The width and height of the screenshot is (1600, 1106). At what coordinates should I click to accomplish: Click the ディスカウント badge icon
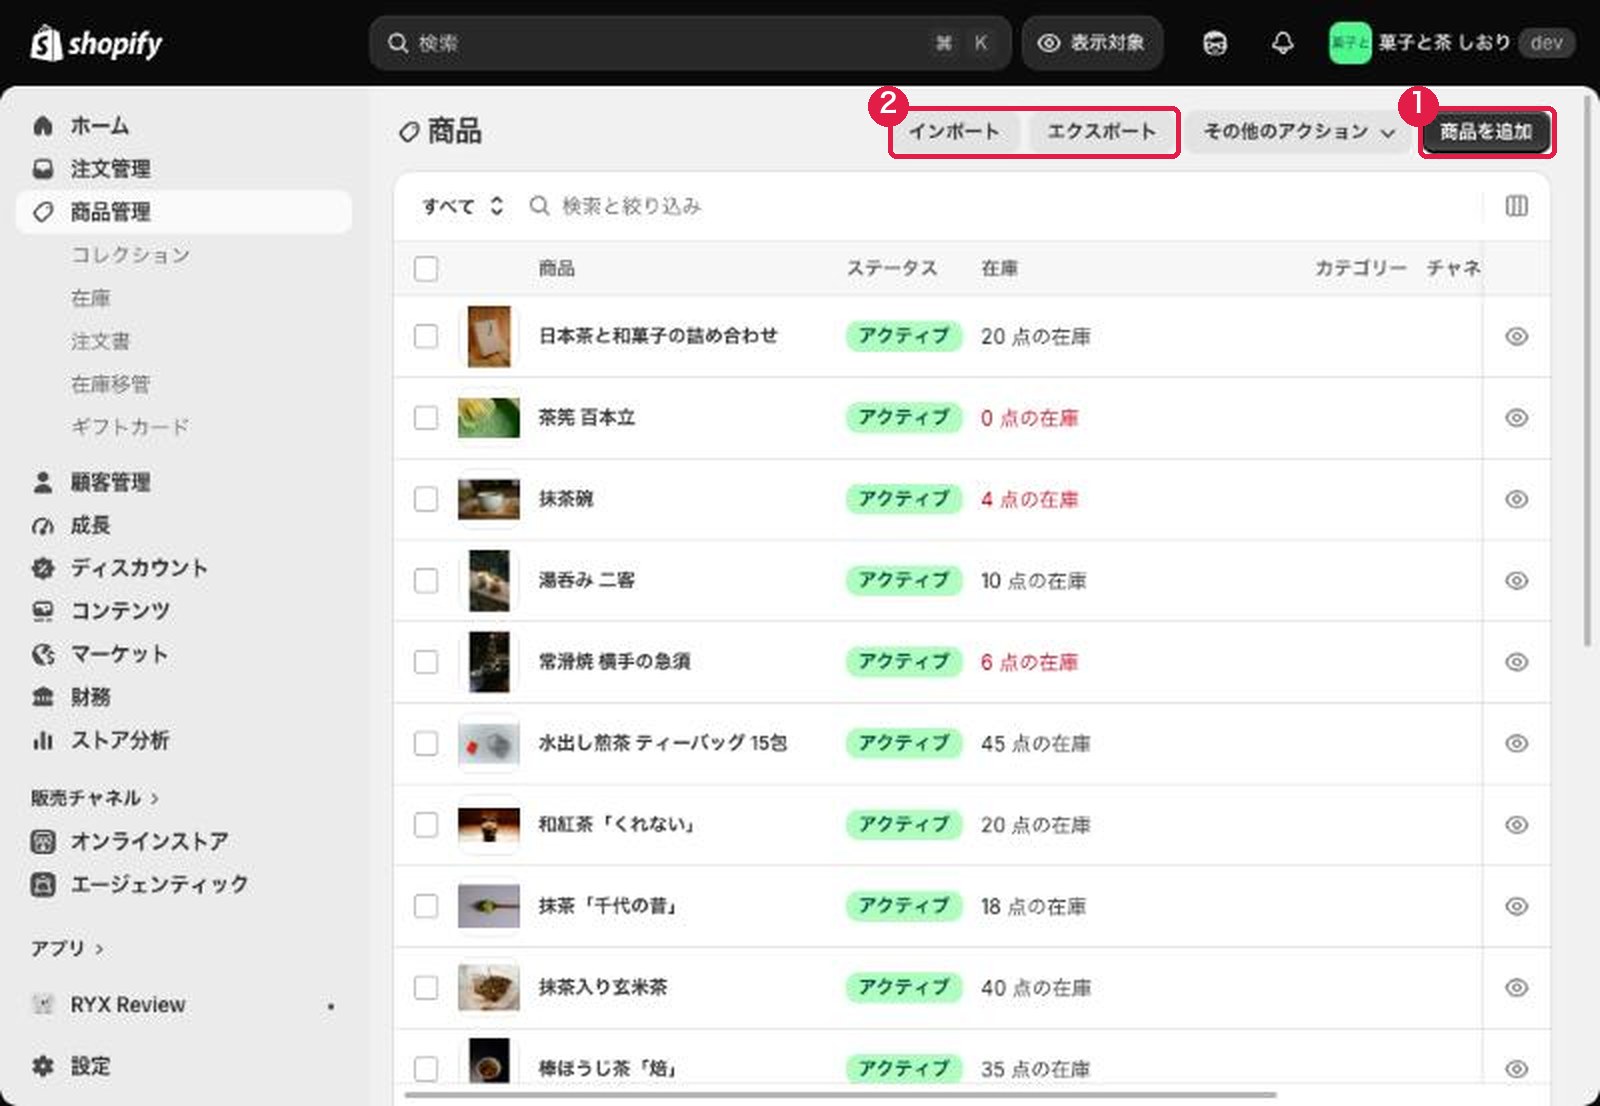(43, 568)
